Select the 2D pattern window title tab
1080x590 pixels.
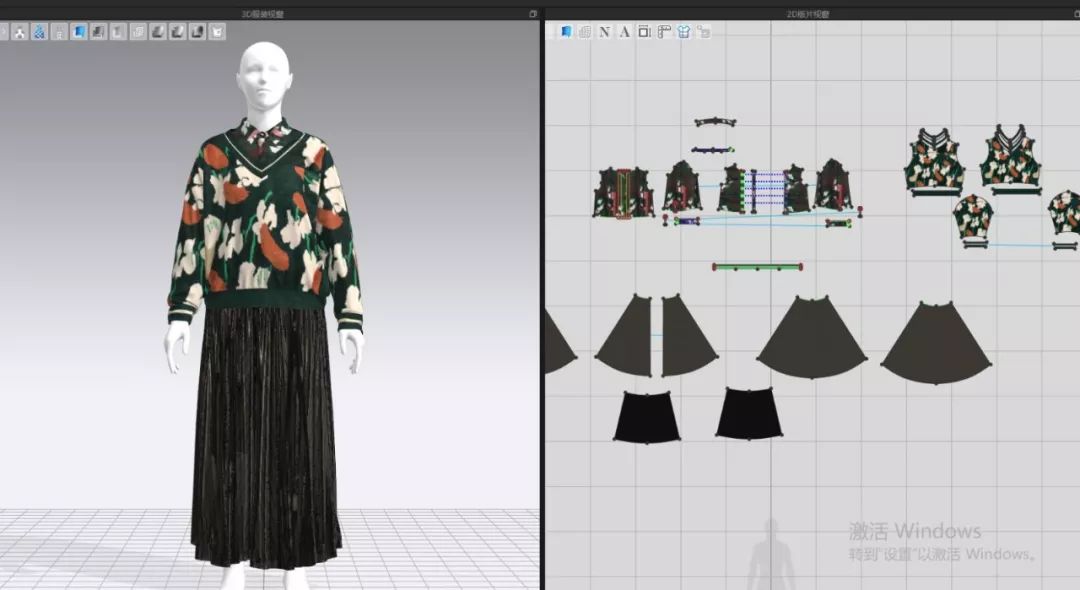click(808, 14)
